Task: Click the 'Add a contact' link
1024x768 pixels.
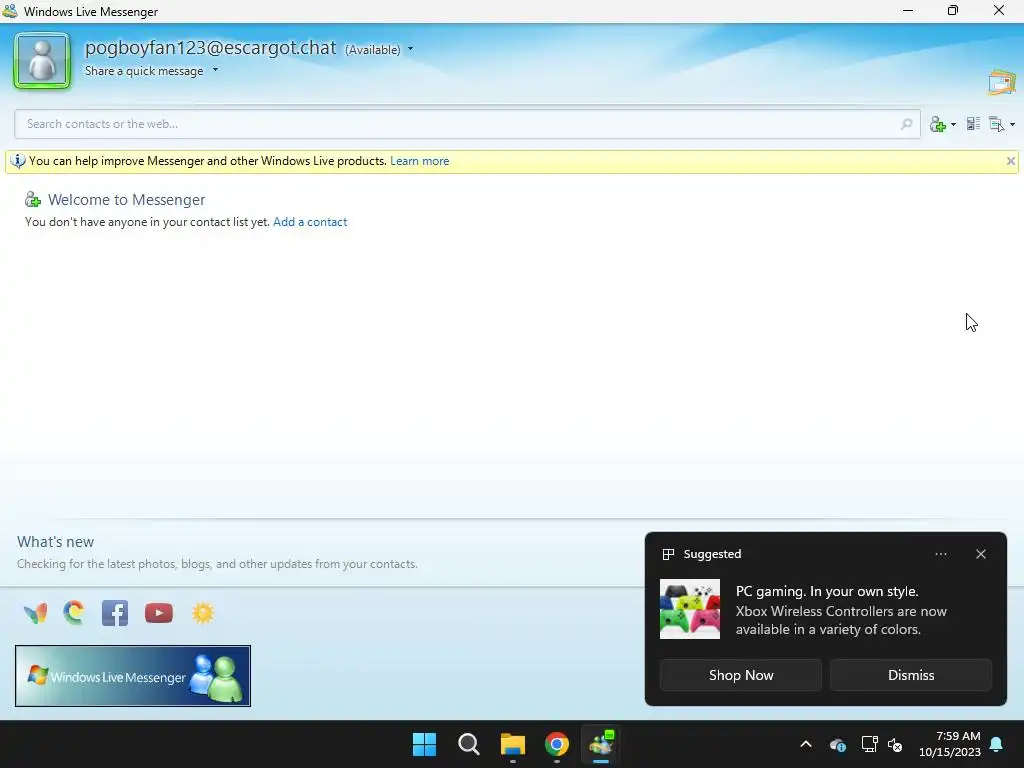Action: pyautogui.click(x=310, y=222)
